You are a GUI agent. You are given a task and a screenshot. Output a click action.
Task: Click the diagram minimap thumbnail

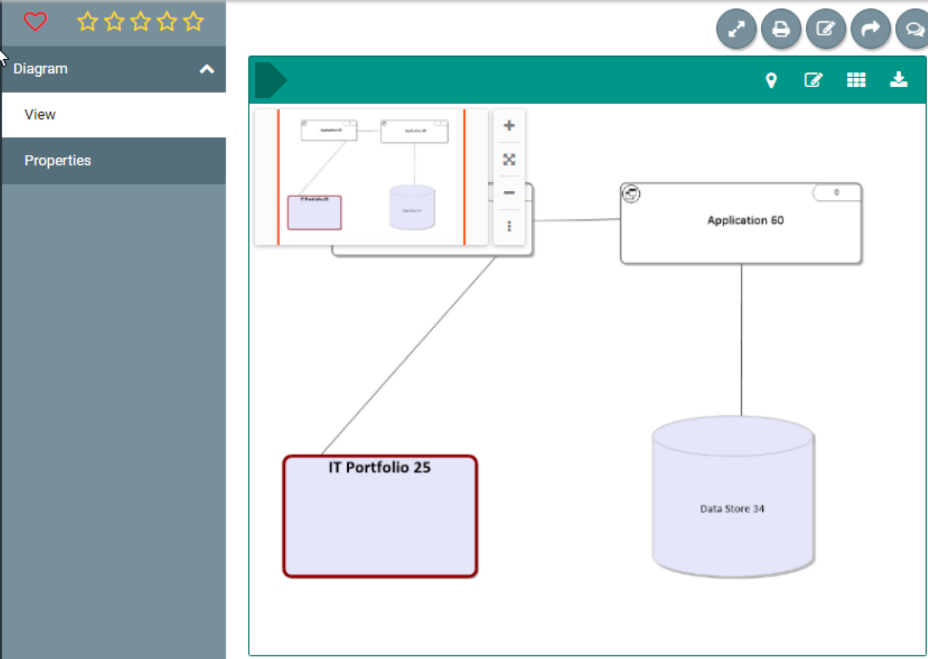tap(371, 177)
